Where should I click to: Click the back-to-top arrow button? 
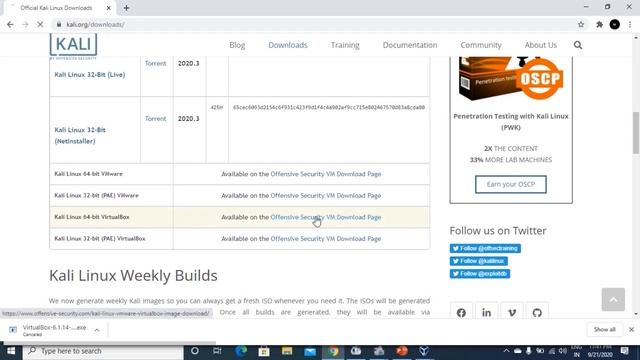click(613, 300)
